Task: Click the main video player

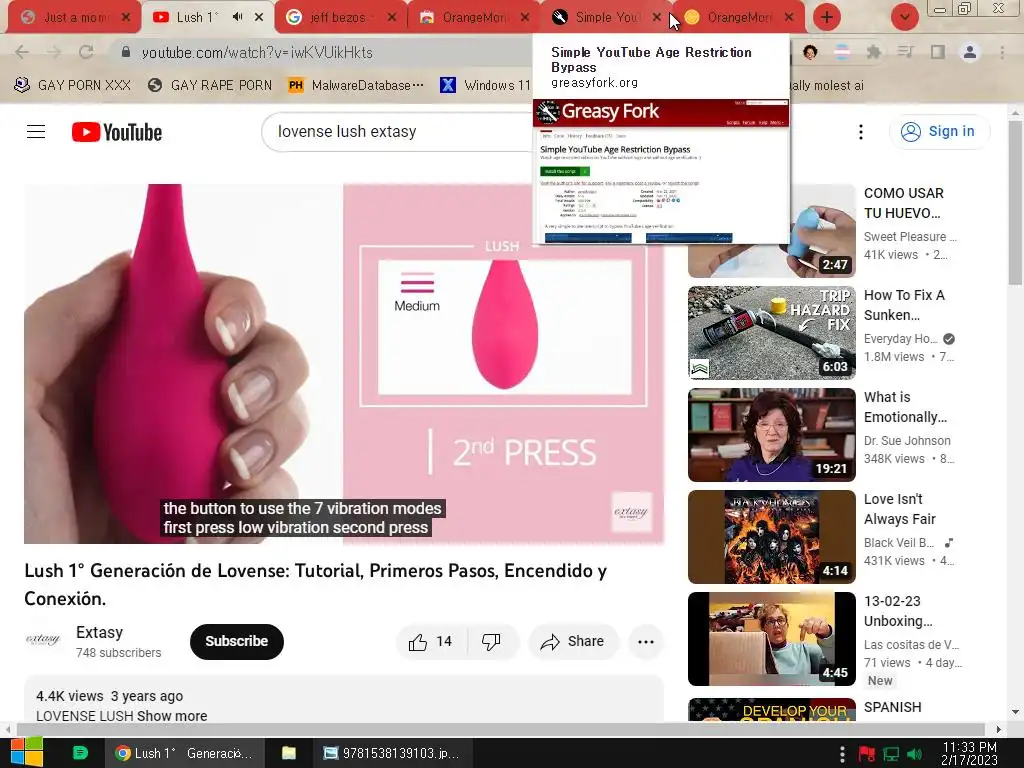Action: (344, 364)
